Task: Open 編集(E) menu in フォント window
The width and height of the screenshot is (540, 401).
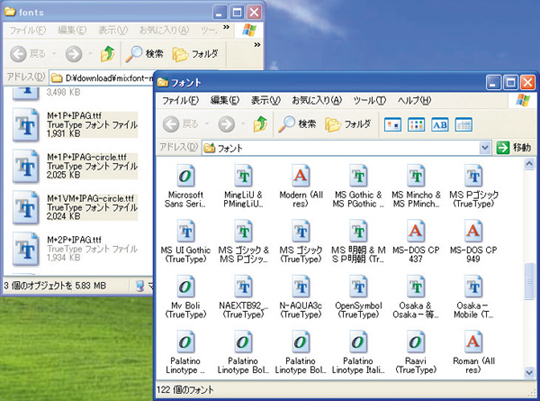Action: pyautogui.click(x=225, y=101)
